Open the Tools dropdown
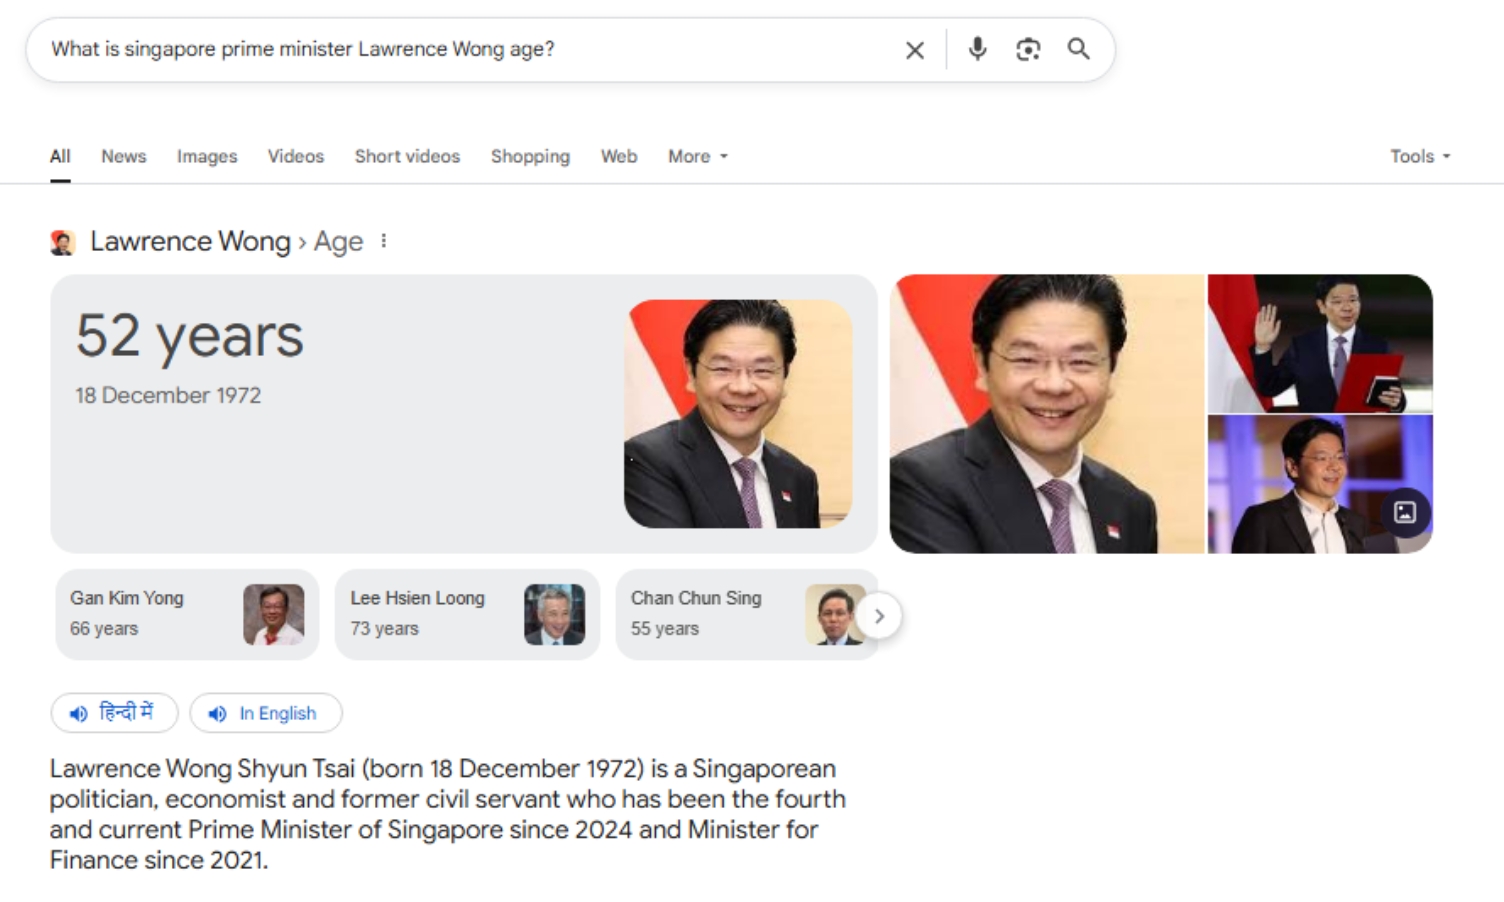The height and width of the screenshot is (902, 1504). click(x=1420, y=156)
